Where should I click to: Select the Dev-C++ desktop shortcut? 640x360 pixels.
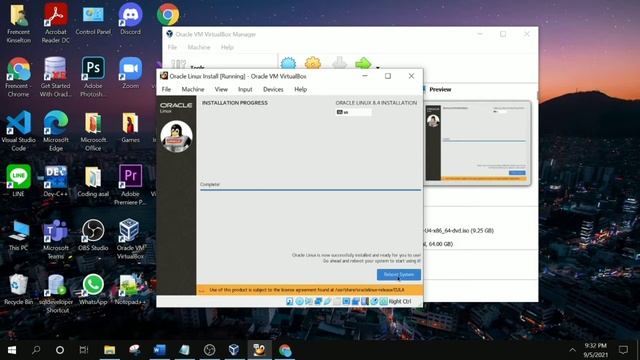pos(56,181)
